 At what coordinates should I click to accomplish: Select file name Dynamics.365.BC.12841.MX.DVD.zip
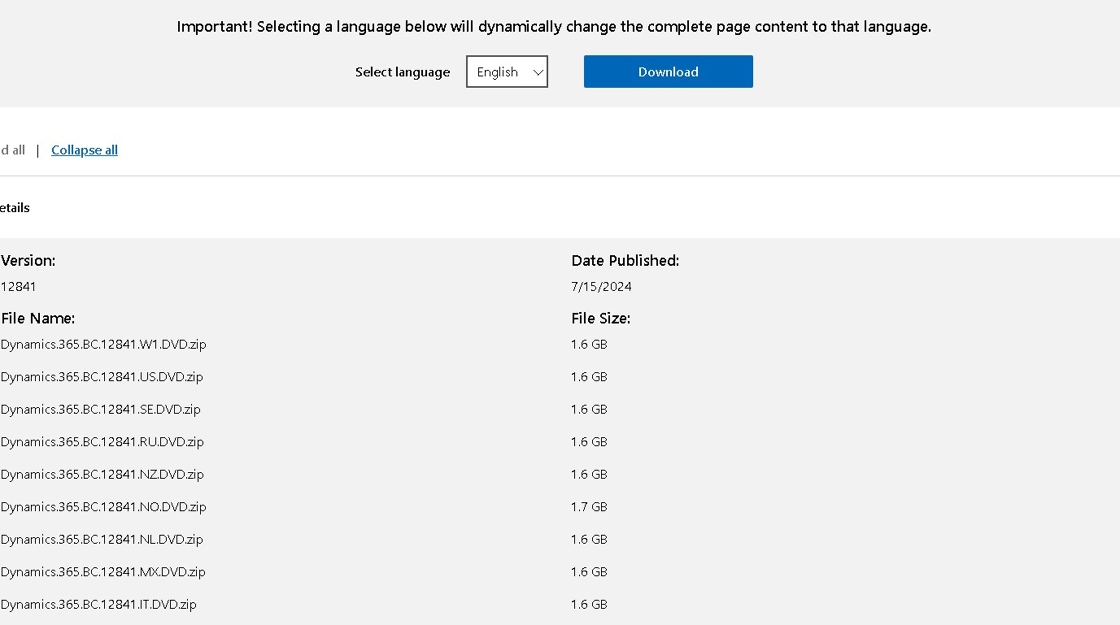click(x=103, y=571)
